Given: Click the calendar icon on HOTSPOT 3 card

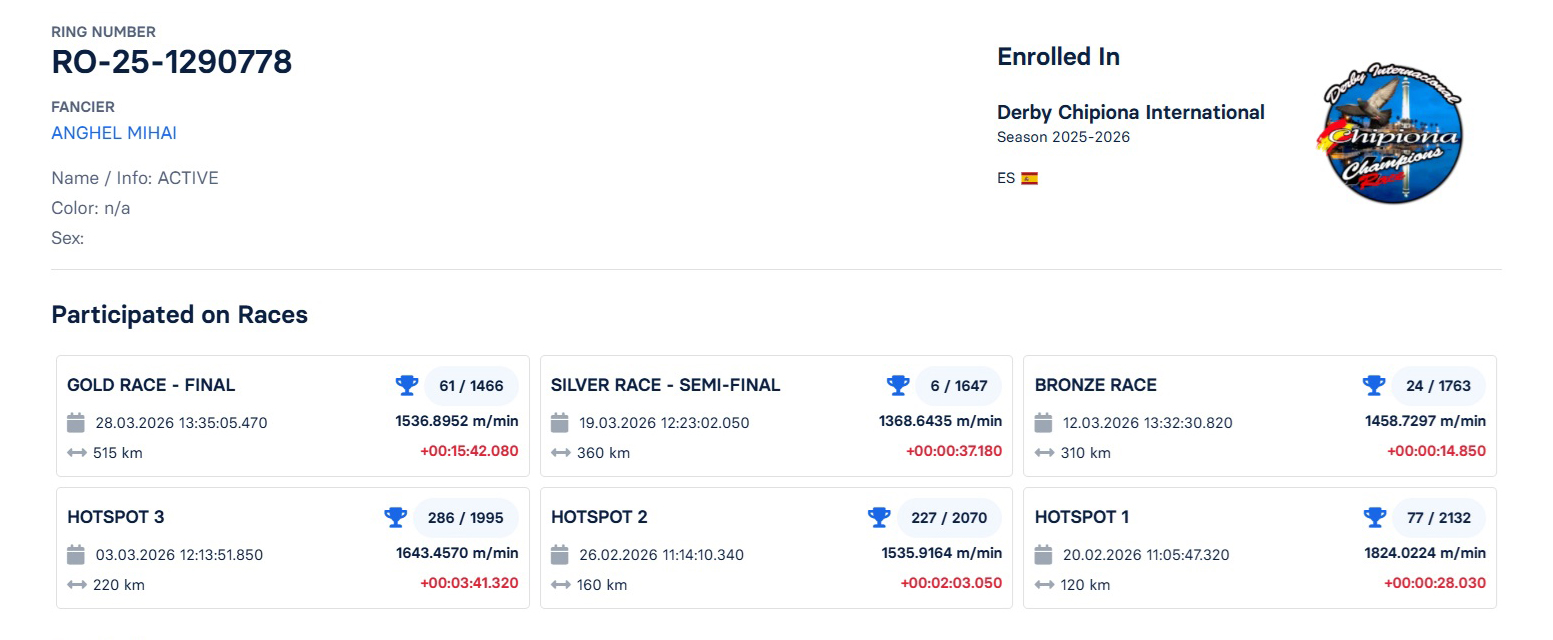Looking at the screenshot, I should click(75, 554).
